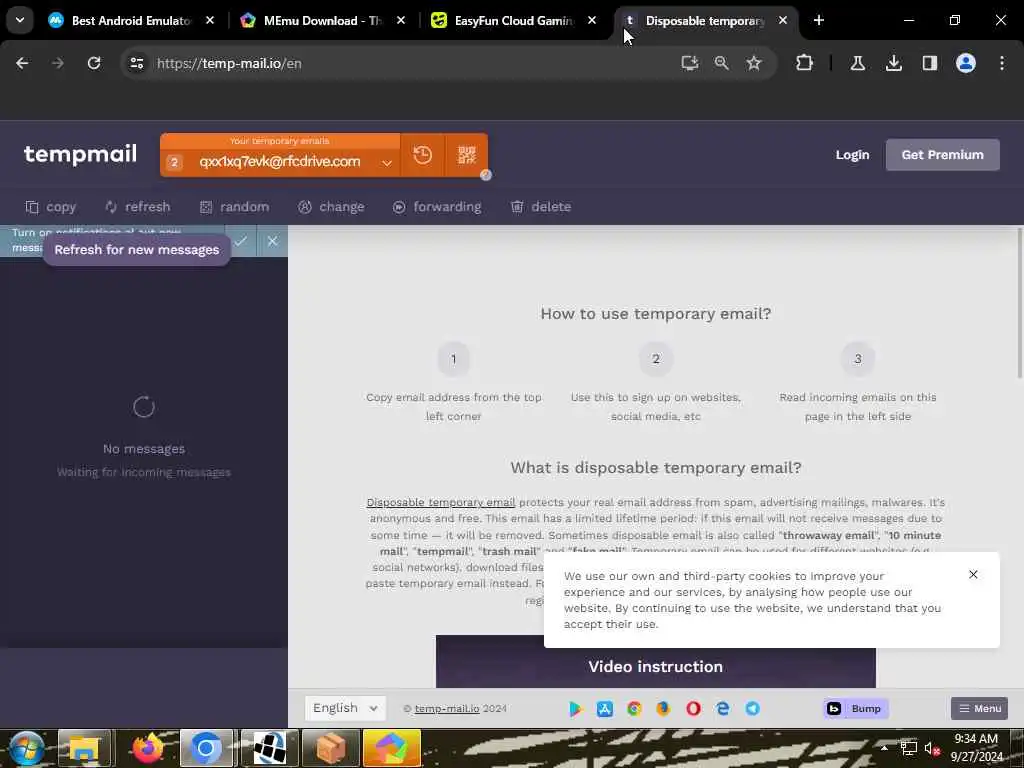
Task: Bookmark this page with the star
Action: tap(754, 63)
